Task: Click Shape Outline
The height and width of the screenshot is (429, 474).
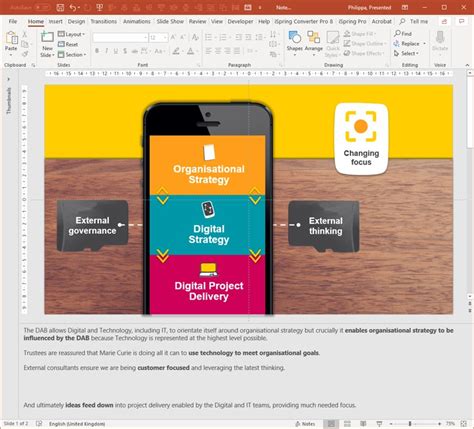Action: point(365,44)
